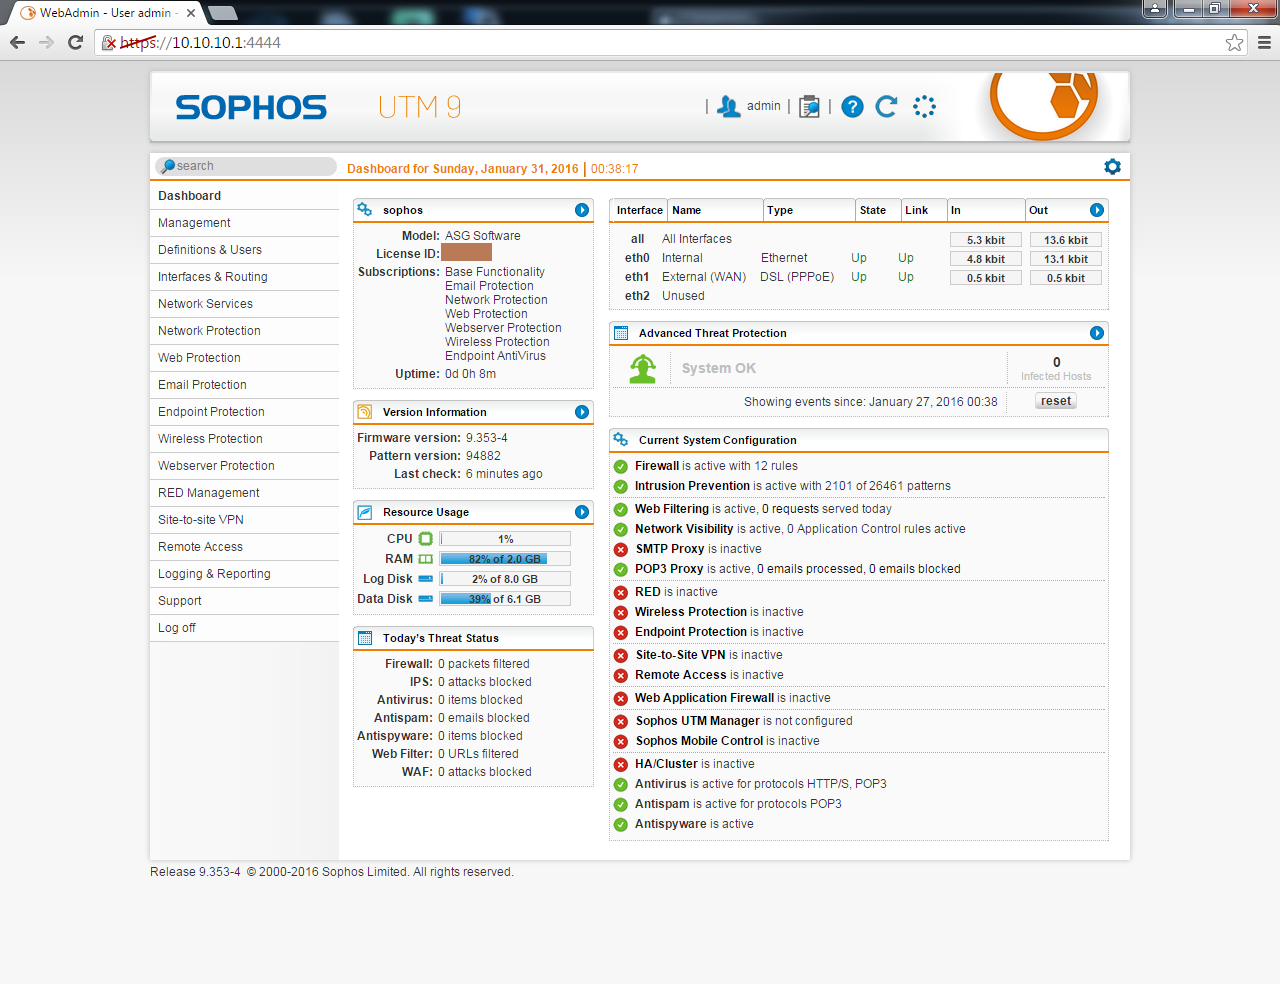
Task: Open the clipboard notes icon in header
Action: pyautogui.click(x=809, y=107)
